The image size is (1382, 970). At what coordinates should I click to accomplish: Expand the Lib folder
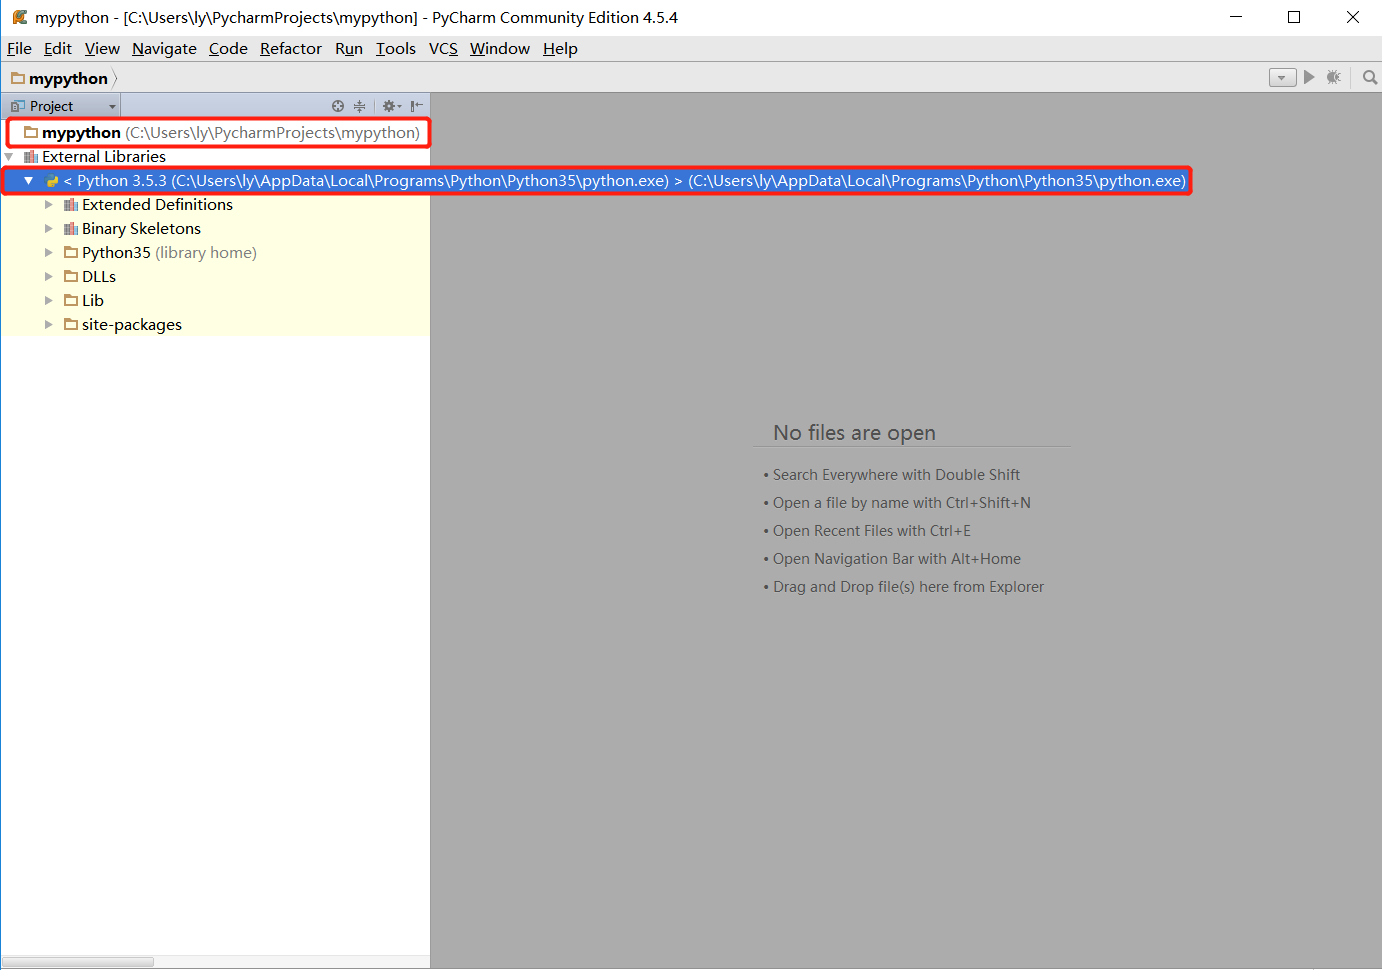point(48,300)
